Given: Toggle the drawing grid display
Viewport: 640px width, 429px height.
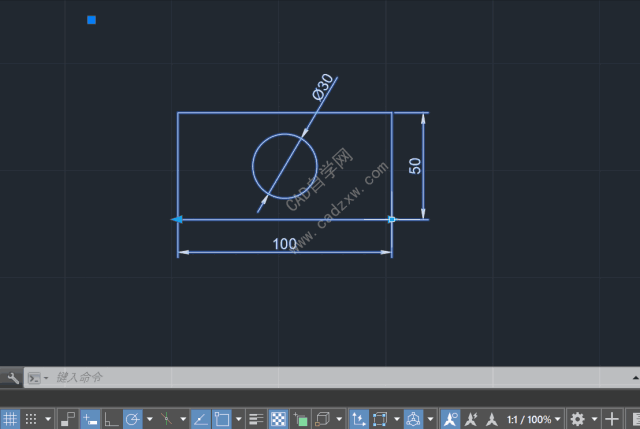Looking at the screenshot, I should pyautogui.click(x=10, y=419).
